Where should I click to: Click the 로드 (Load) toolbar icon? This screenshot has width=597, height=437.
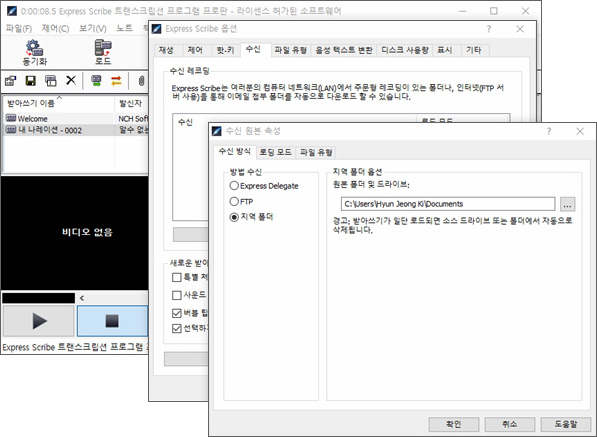103,52
